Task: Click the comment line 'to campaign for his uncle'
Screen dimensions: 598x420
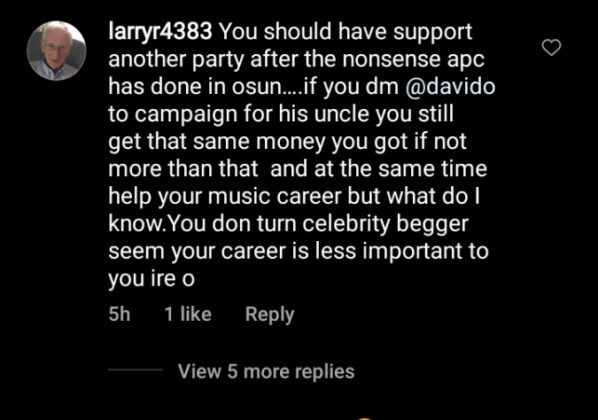Action: 281,114
